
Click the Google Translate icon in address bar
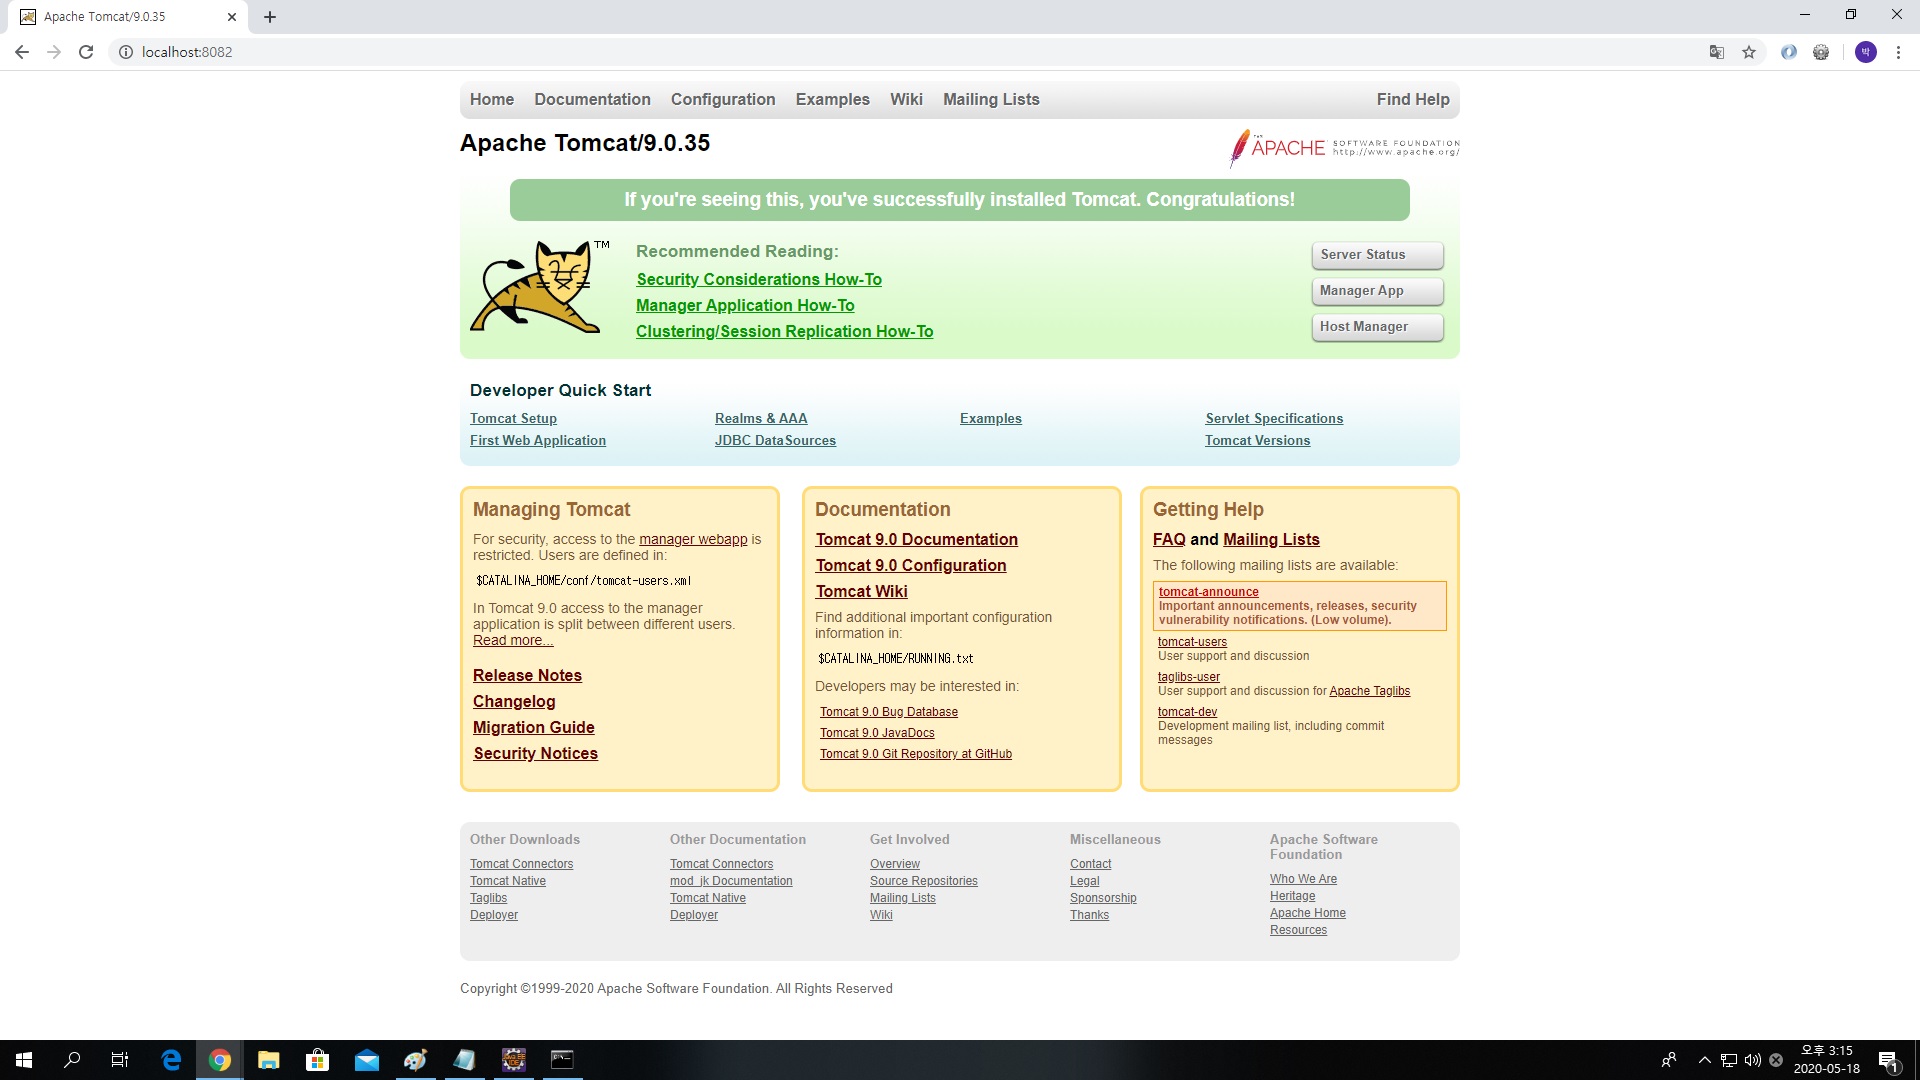point(1717,52)
